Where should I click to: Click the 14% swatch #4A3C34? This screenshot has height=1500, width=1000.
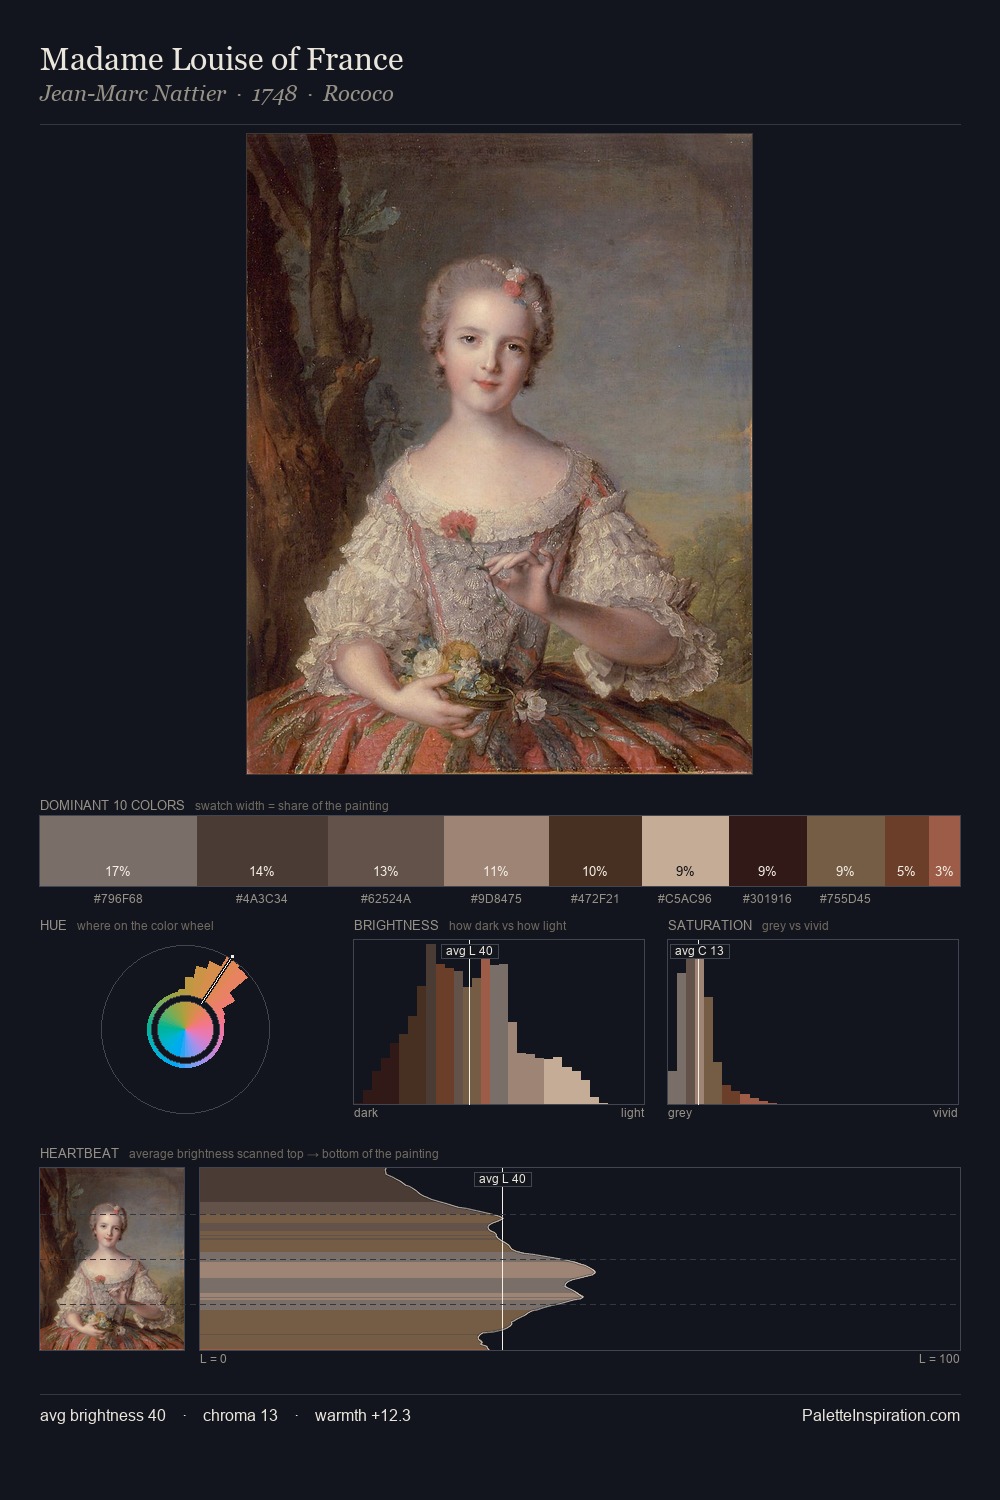[262, 851]
